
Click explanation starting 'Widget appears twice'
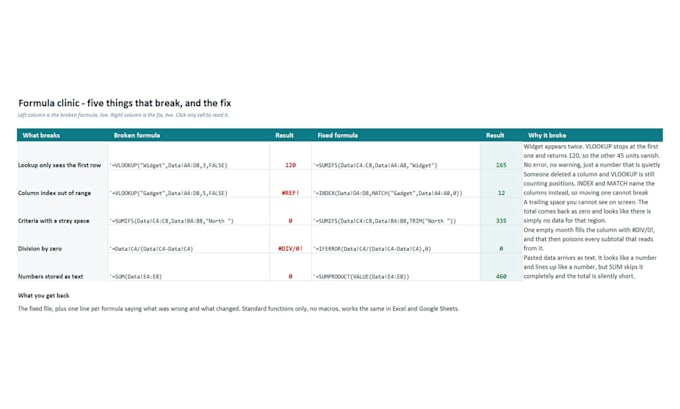pyautogui.click(x=592, y=156)
